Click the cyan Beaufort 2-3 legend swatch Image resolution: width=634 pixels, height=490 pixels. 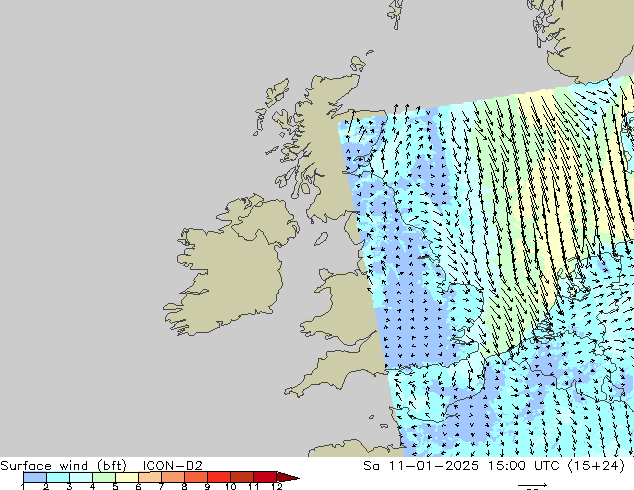coord(58,477)
